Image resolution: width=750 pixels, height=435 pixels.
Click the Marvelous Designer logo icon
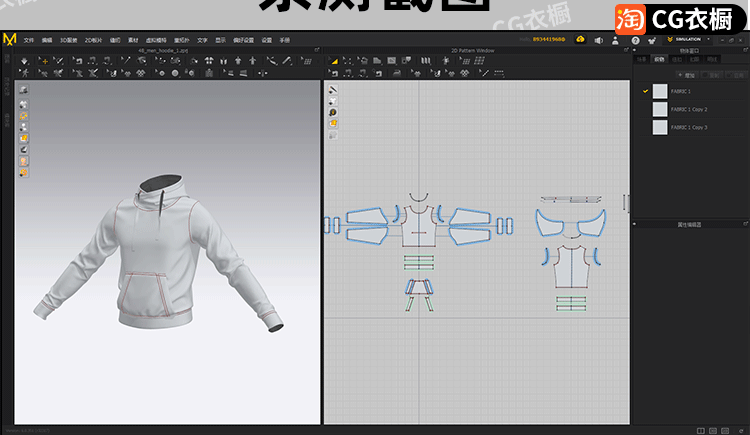pos(10,39)
